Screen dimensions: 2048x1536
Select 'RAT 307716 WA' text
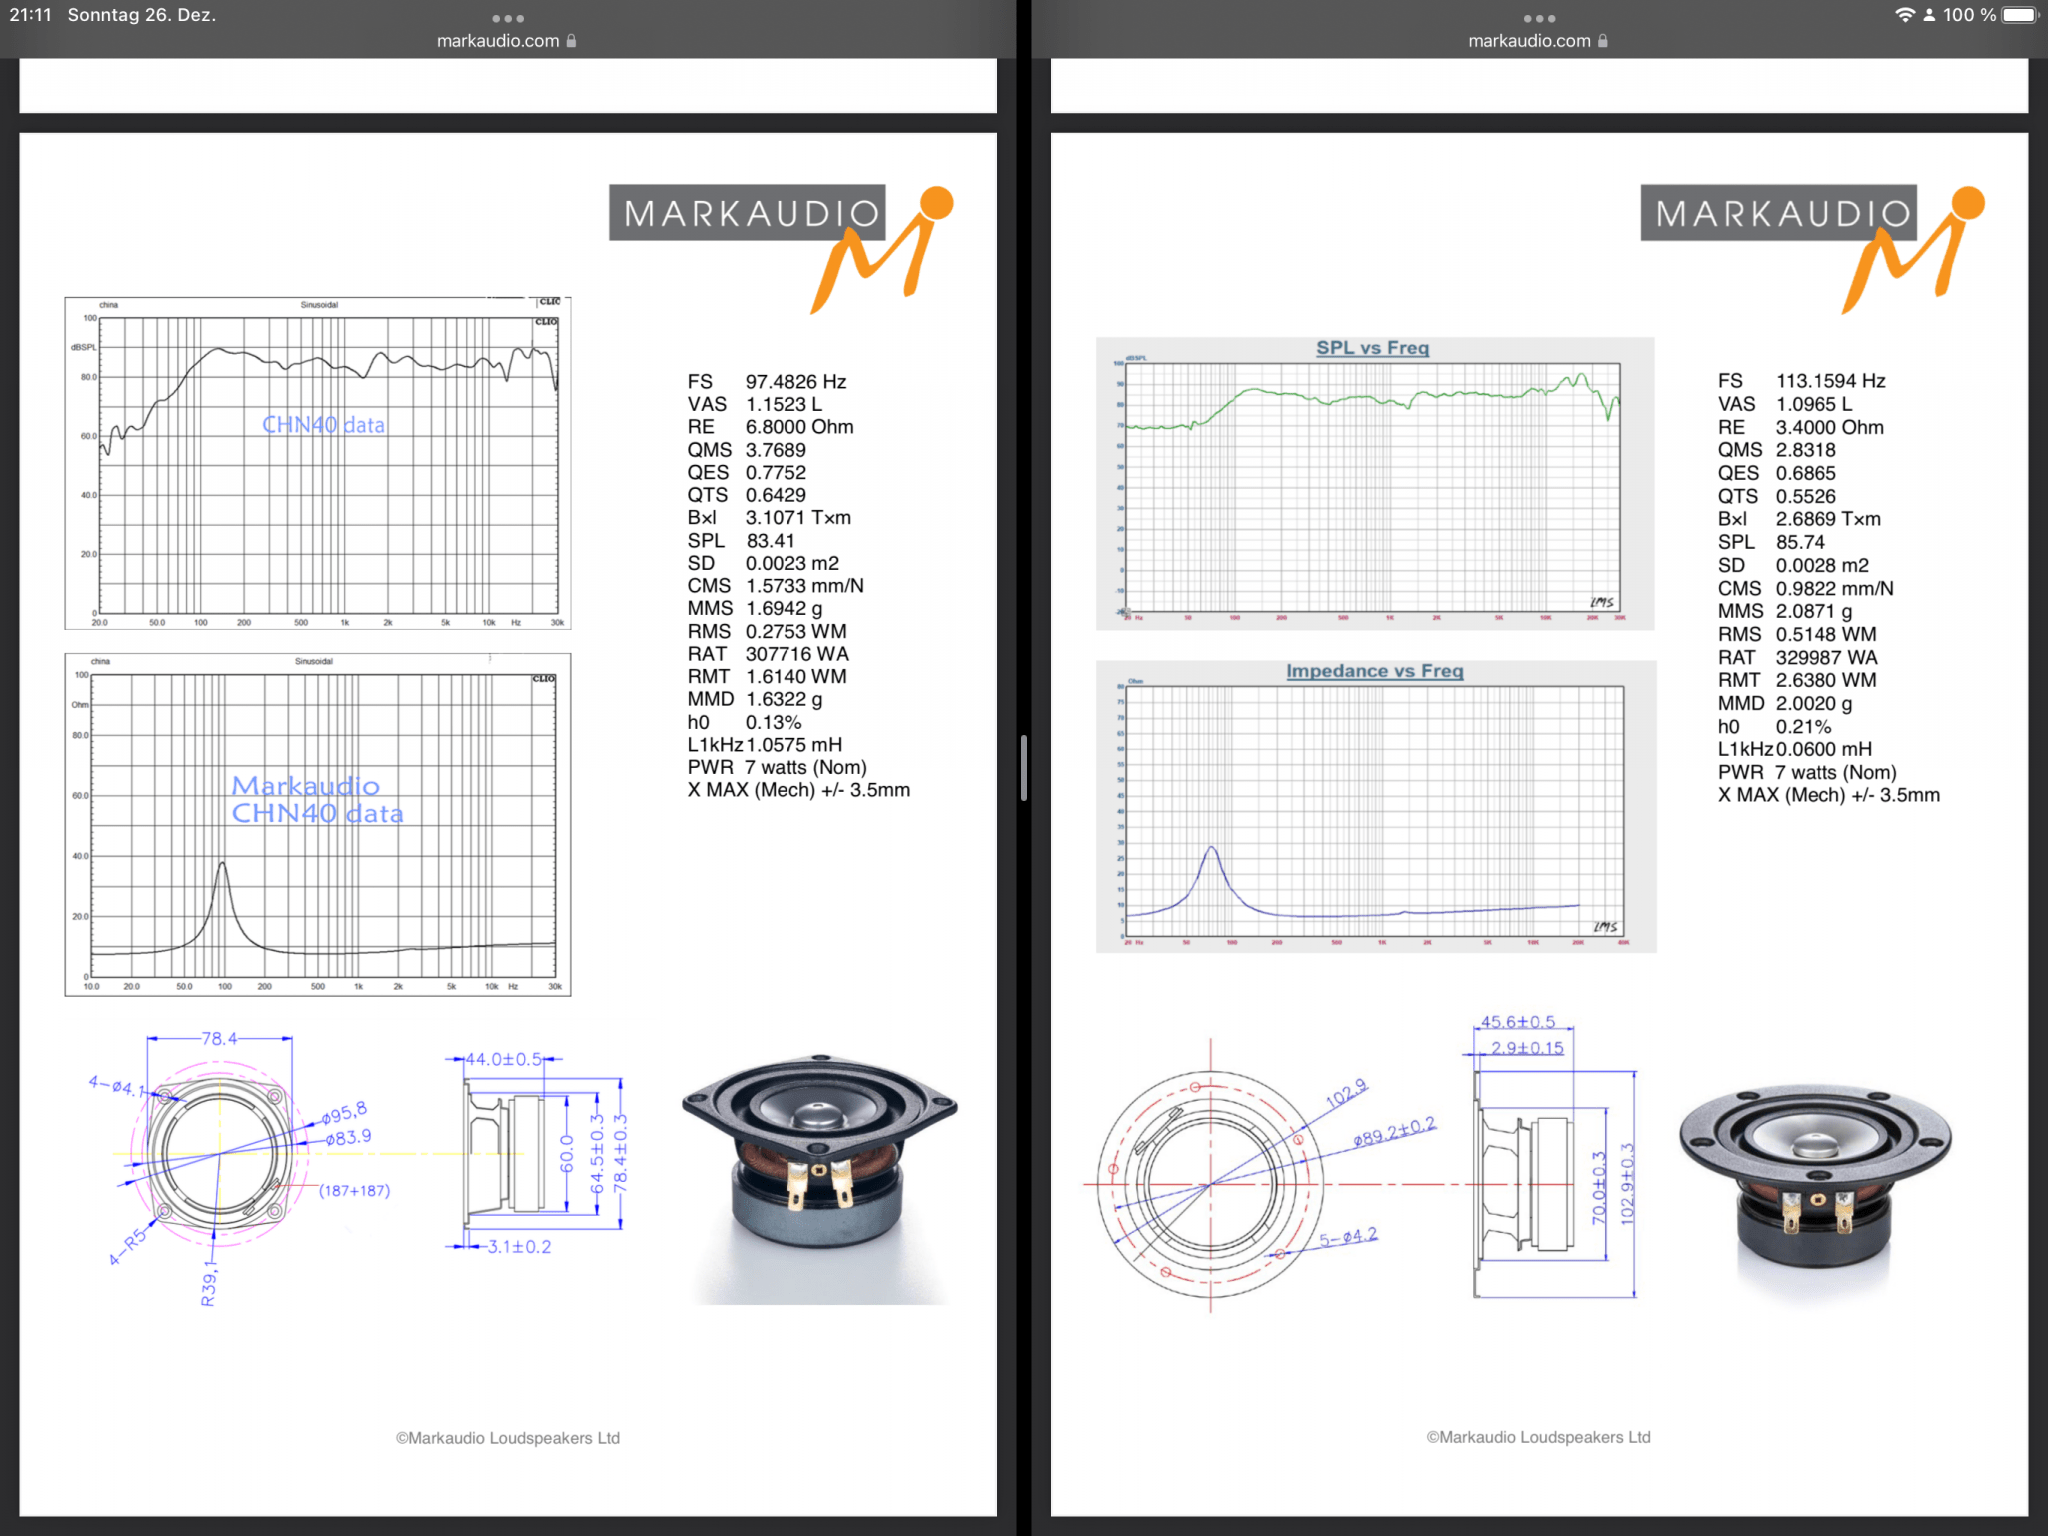coord(768,654)
